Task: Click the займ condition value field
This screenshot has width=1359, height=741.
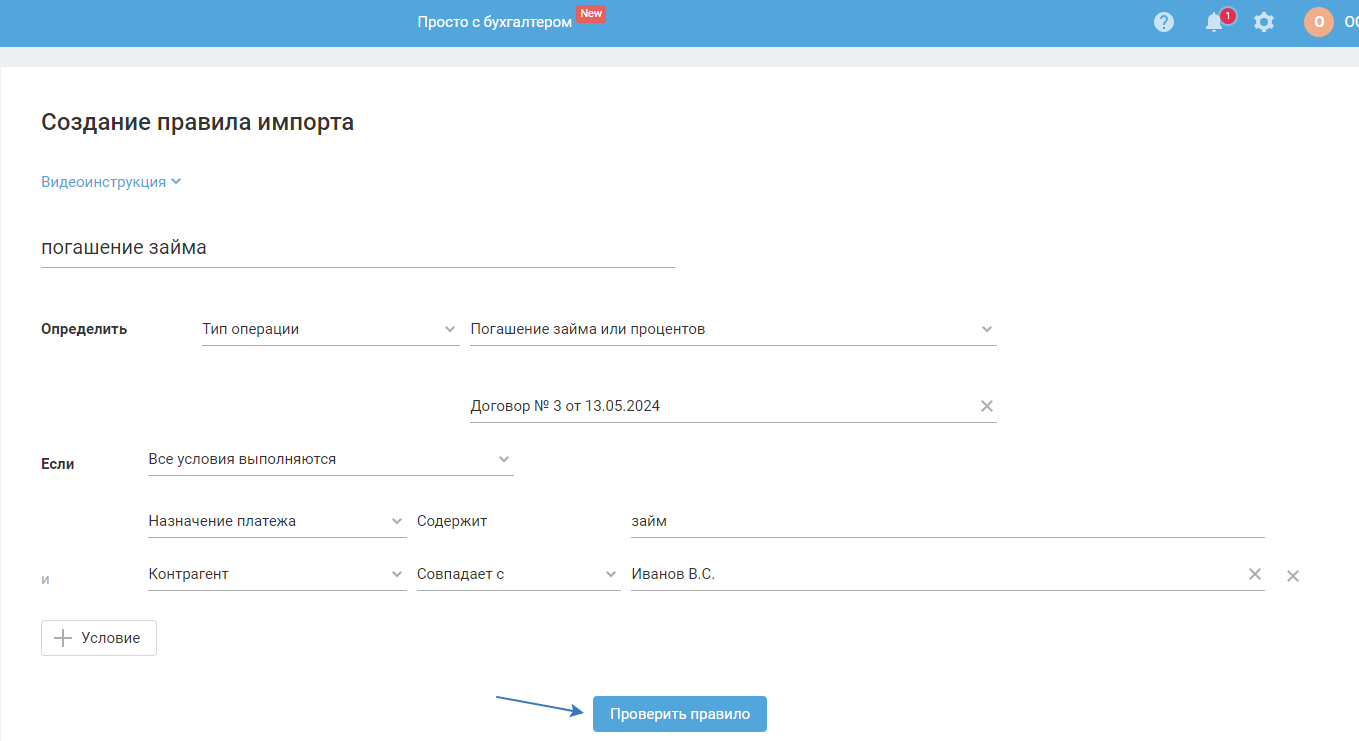Action: coord(947,521)
